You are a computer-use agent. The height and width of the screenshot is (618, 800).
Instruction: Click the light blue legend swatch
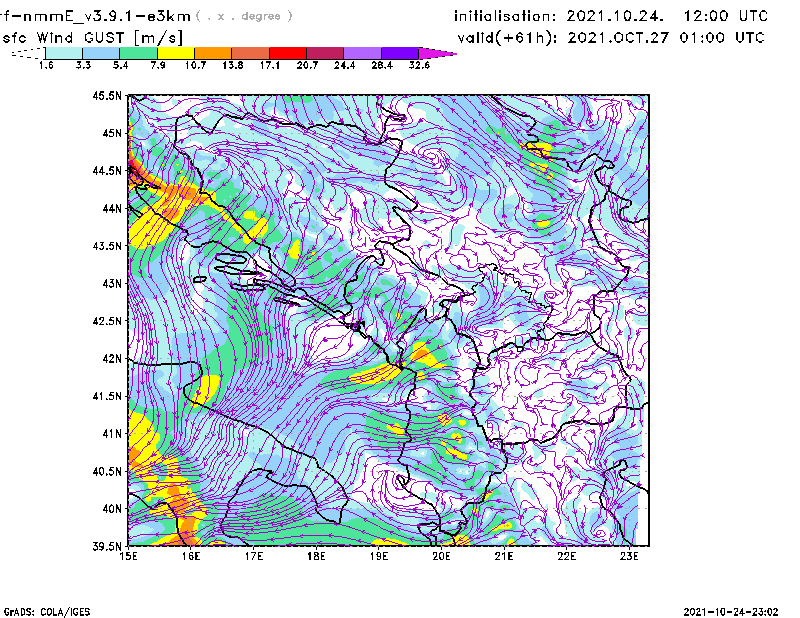[x=101, y=53]
